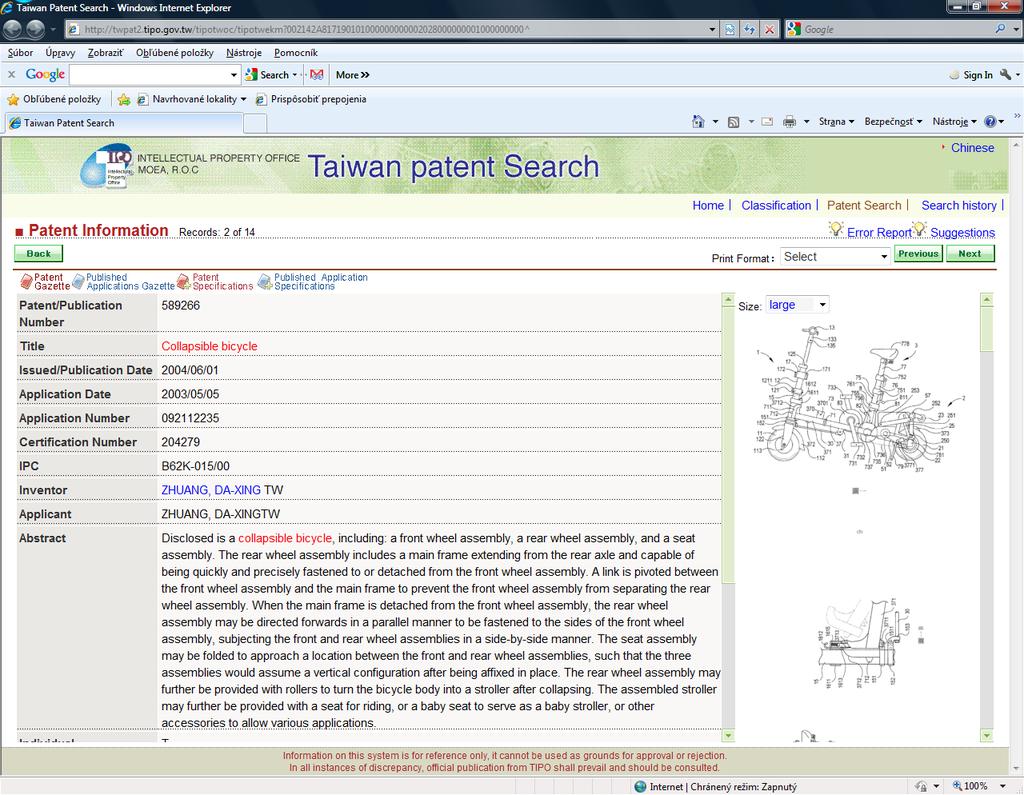Click the up arrow of drawings panel scrollbar

(987, 299)
